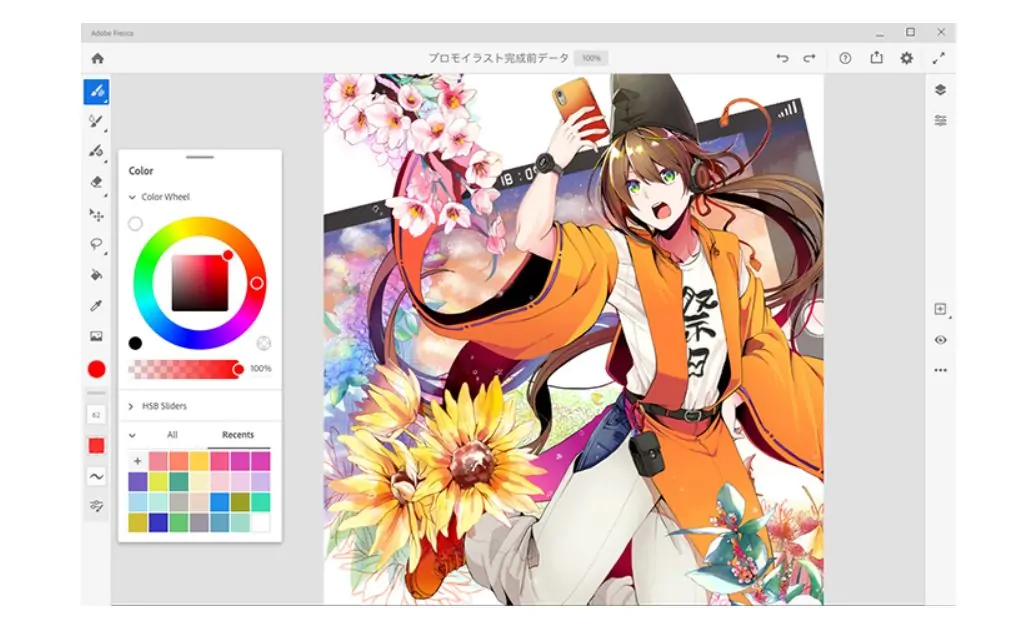Switch to the Recents swatches tab
Image resolution: width=1034 pixels, height=631 pixels.
(238, 435)
